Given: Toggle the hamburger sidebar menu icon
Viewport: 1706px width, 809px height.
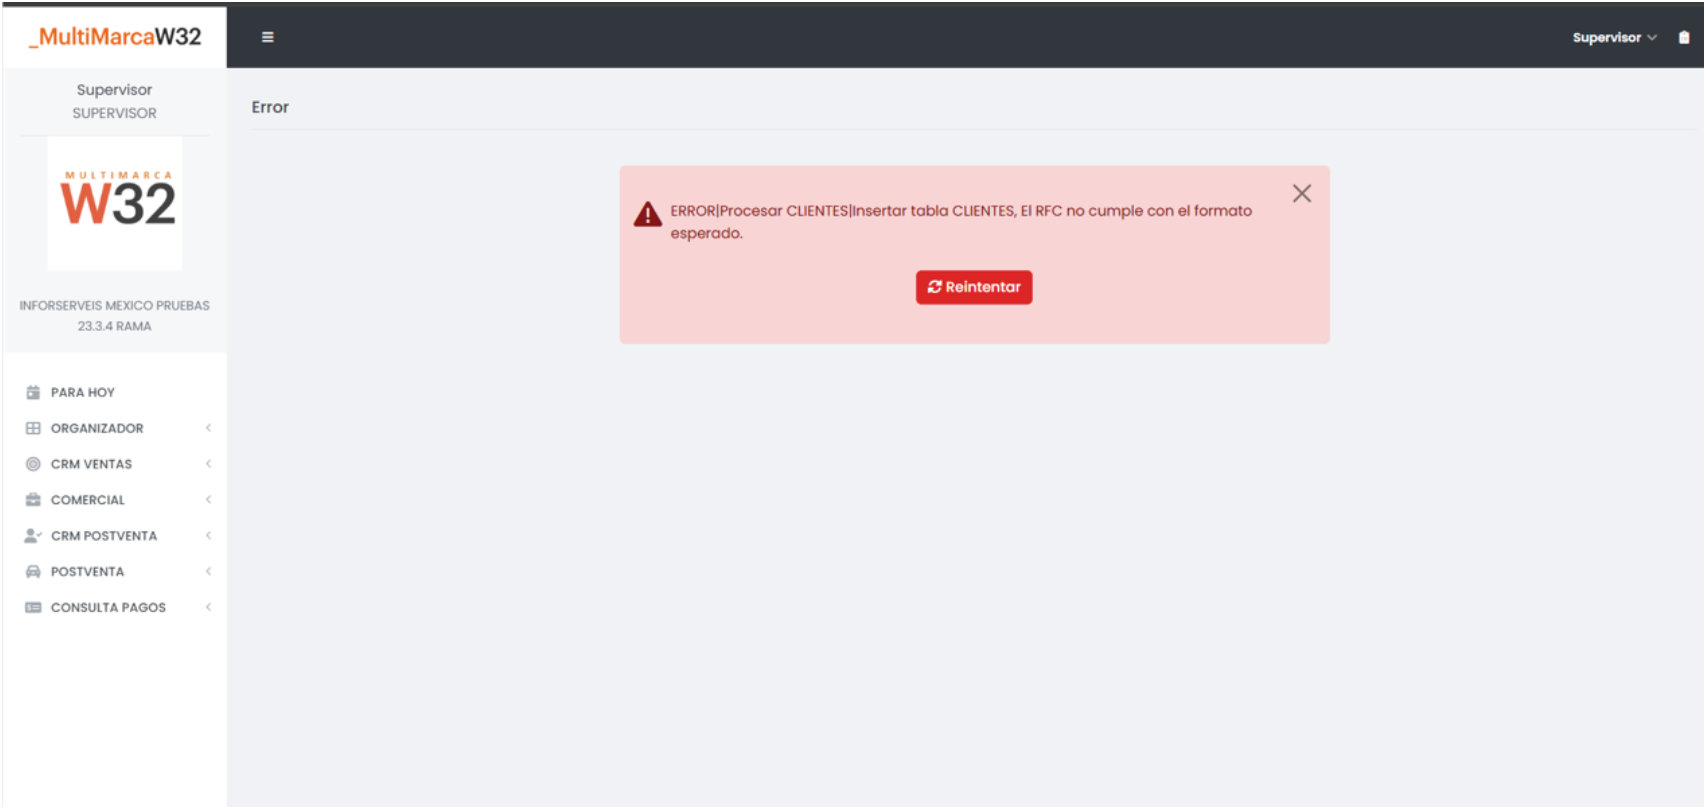Looking at the screenshot, I should (267, 37).
